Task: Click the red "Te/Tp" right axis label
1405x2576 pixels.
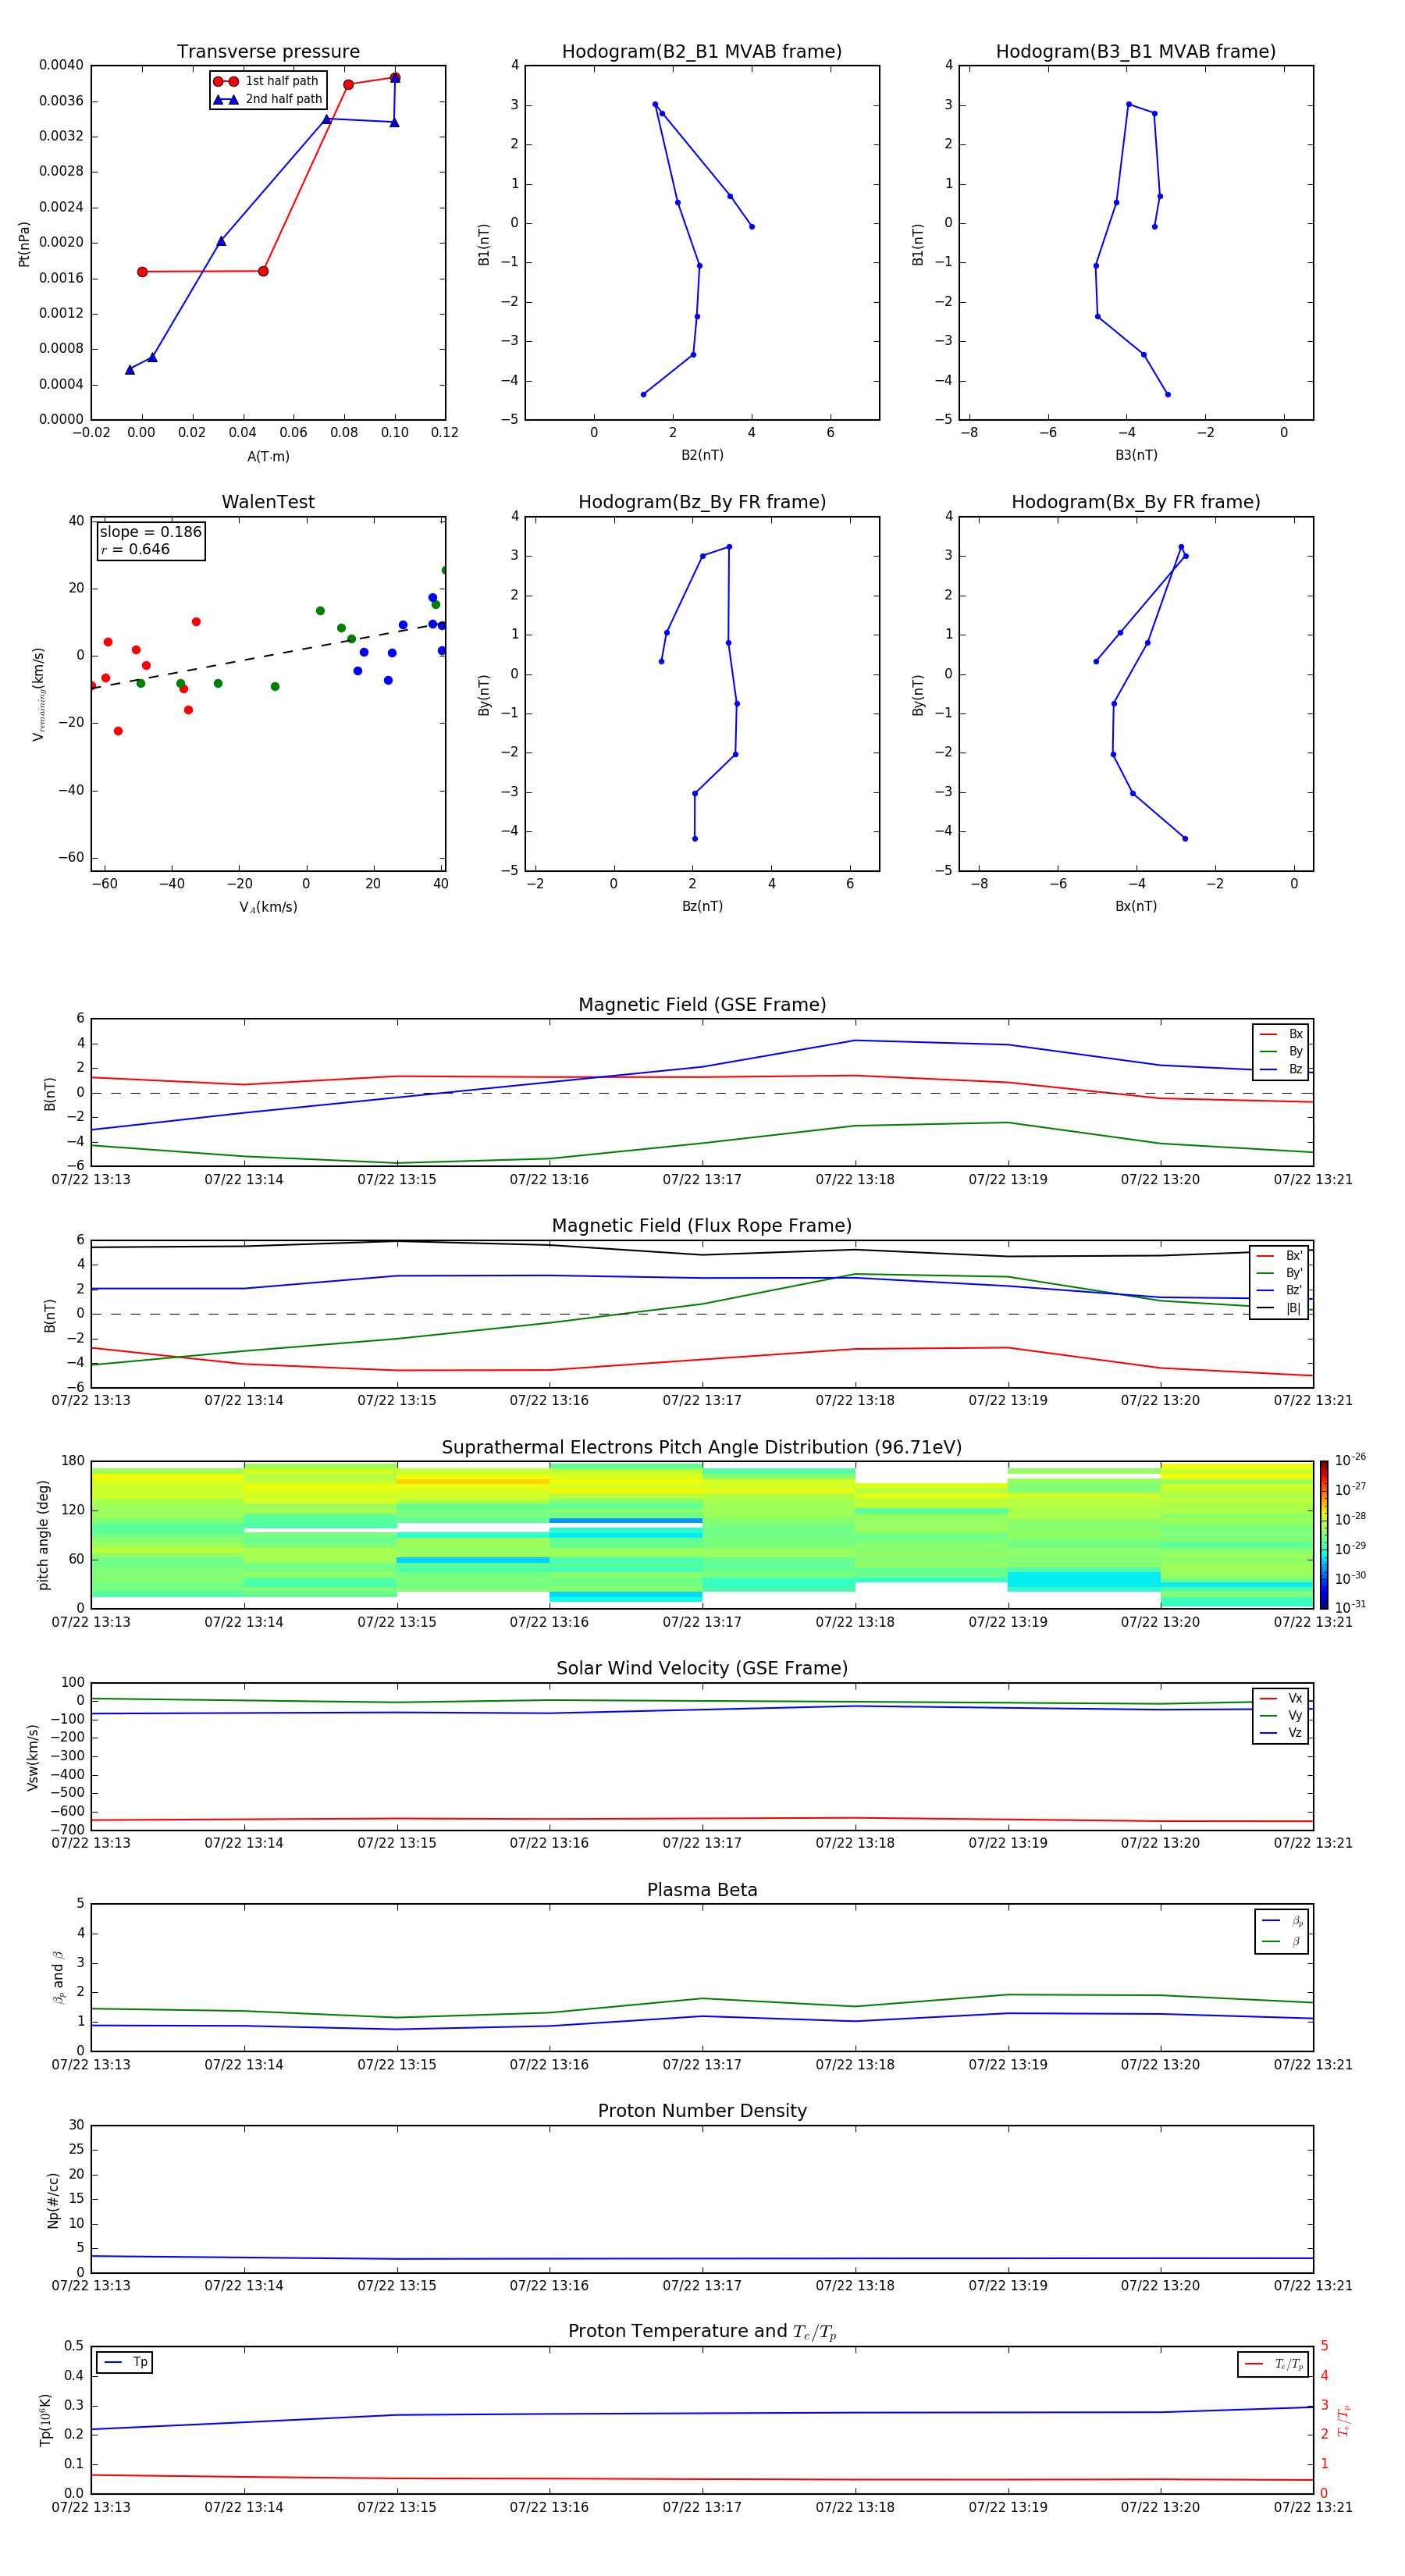Action: coord(1344,2420)
